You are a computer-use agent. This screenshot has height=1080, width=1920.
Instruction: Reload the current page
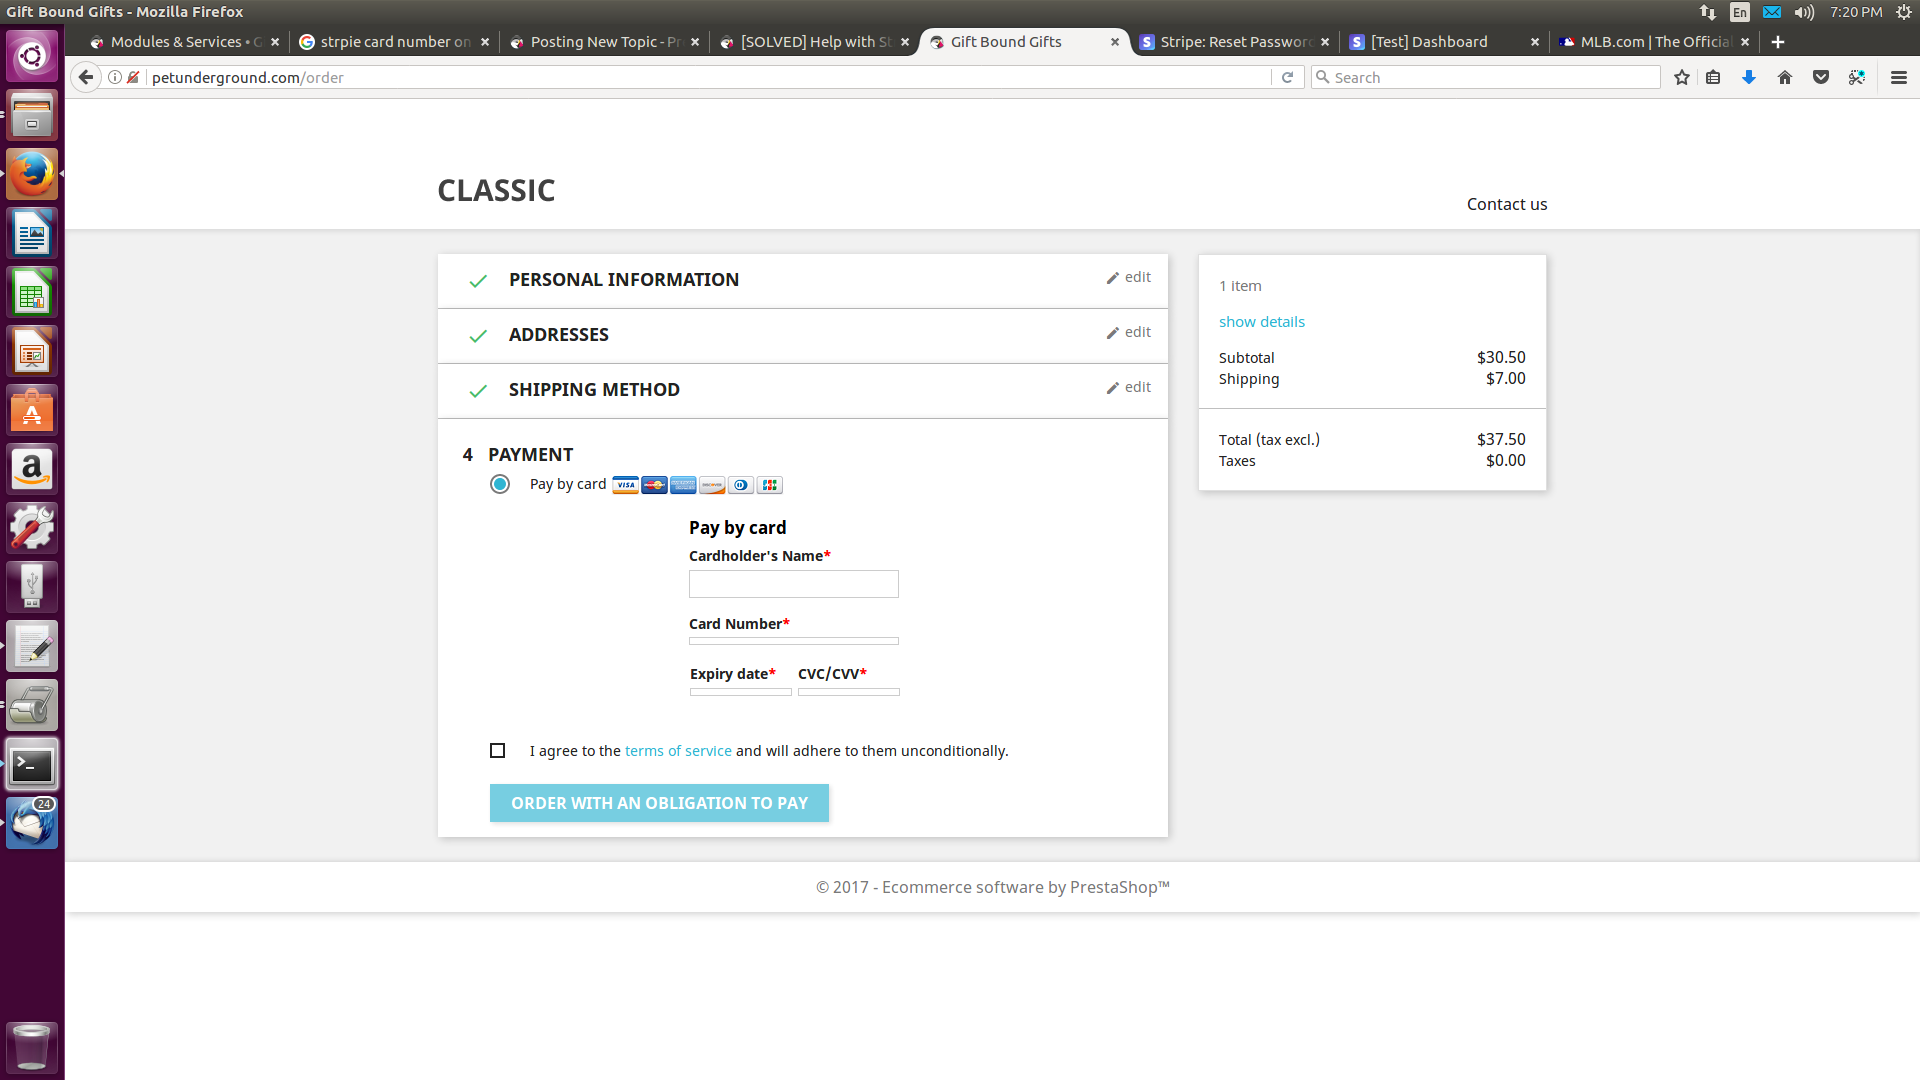pos(1287,77)
